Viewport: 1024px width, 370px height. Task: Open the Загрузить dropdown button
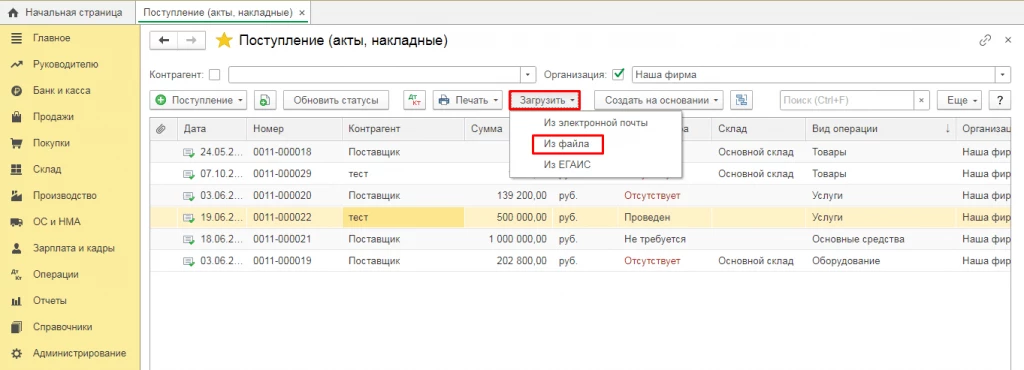(545, 100)
